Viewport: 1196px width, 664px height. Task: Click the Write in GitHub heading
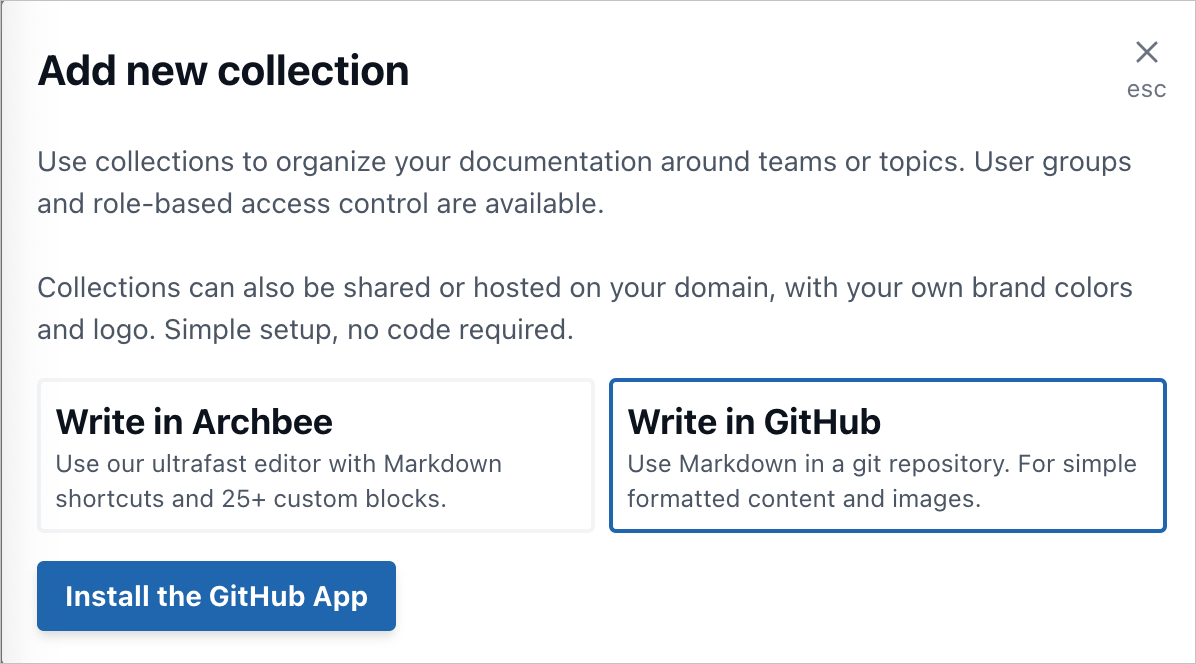tap(753, 422)
